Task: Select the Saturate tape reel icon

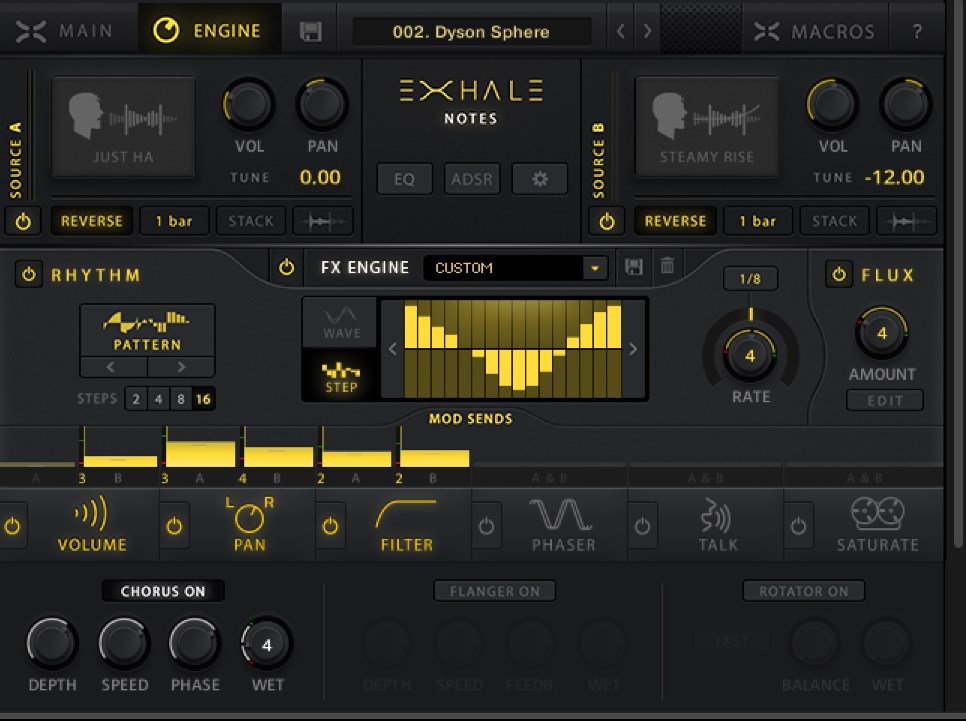Action: pyautogui.click(x=877, y=516)
